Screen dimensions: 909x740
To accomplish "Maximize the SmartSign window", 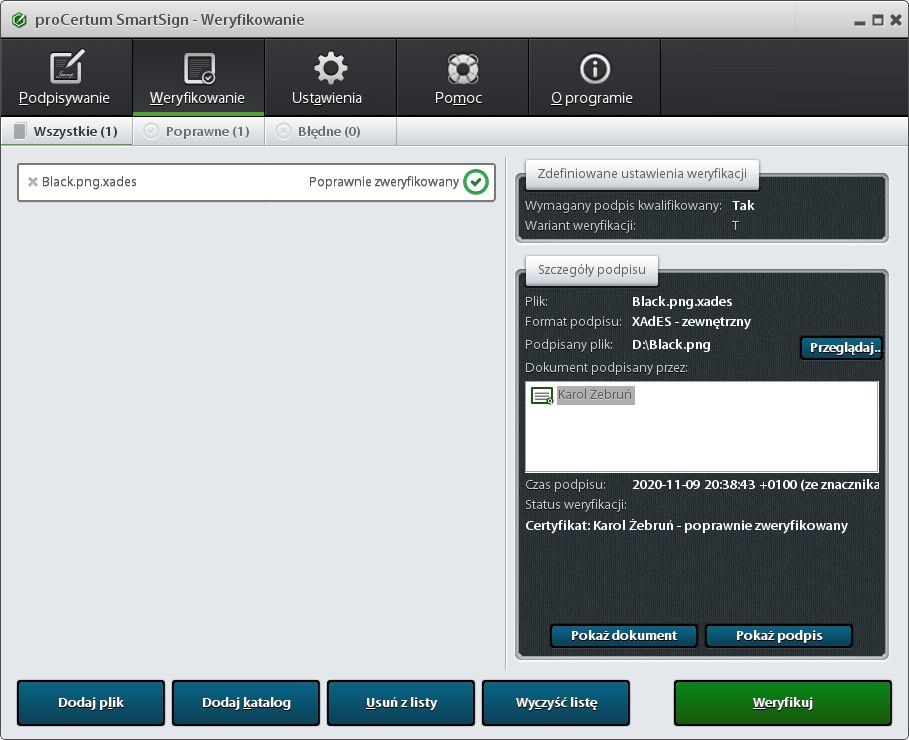I will [878, 20].
